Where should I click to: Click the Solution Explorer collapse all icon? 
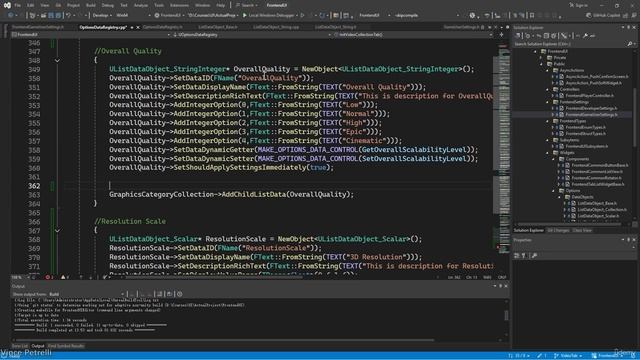pos(546,36)
